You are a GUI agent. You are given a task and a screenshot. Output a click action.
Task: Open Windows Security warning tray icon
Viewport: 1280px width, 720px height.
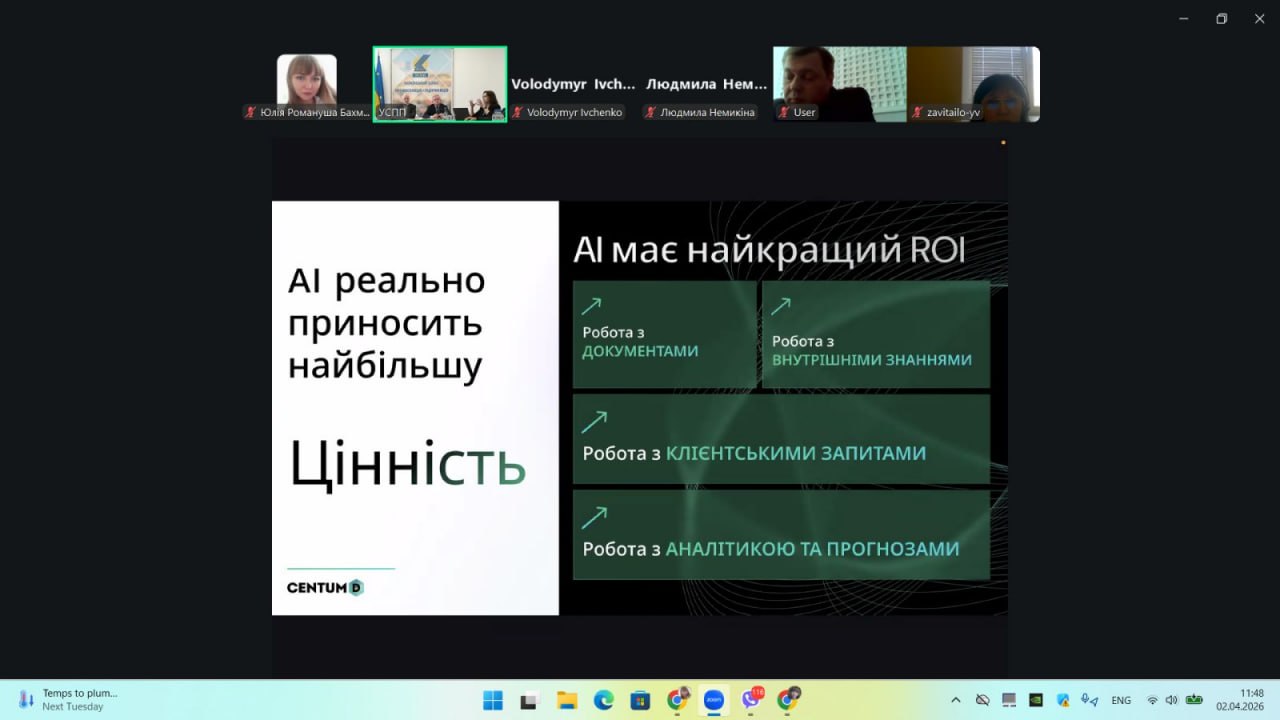pos(1063,700)
